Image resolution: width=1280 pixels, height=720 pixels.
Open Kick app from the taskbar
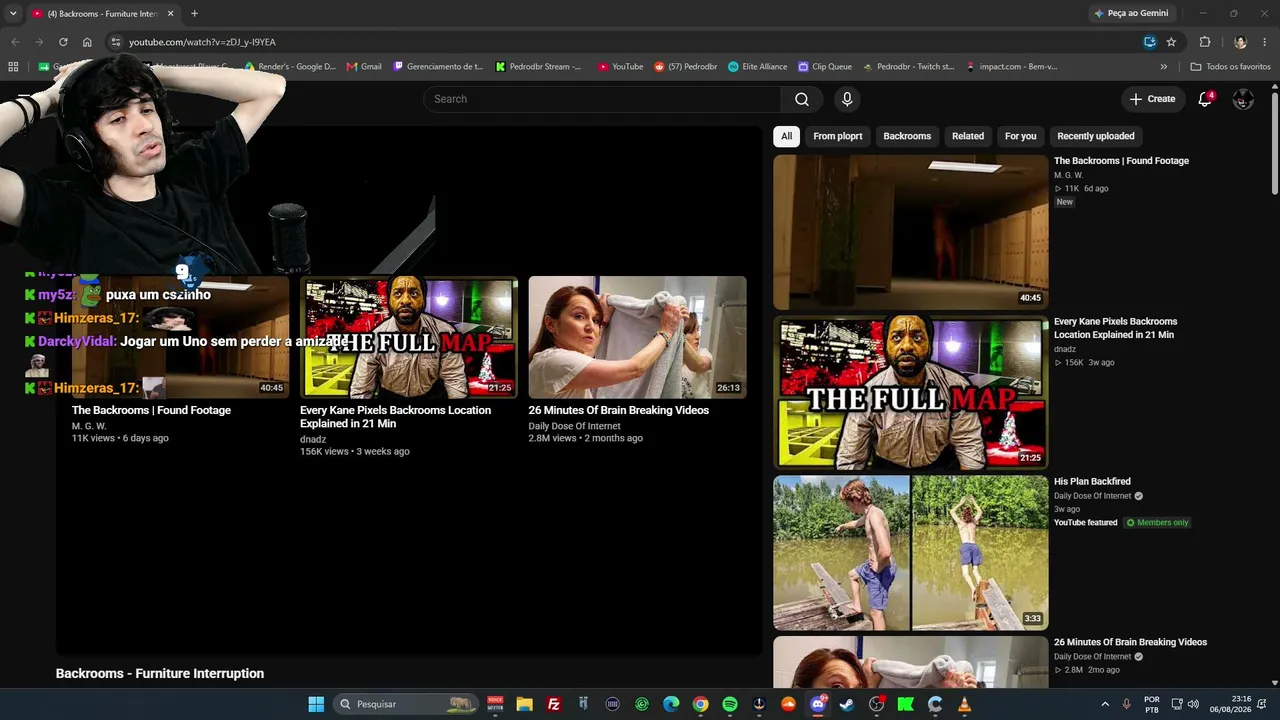tap(906, 704)
